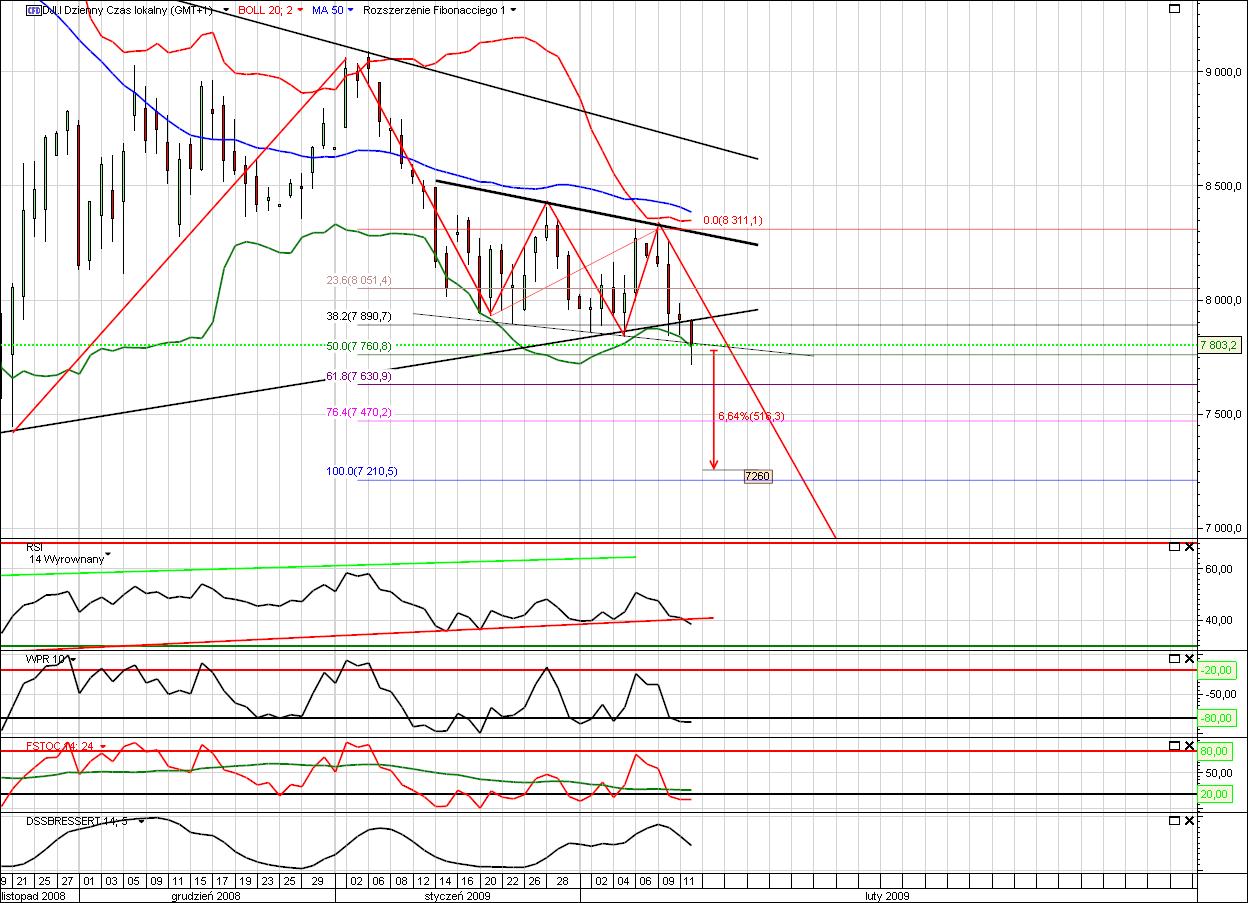The image size is (1248, 903).
Task: Open the WPR 10 indicator dropdown
Action: point(73,660)
